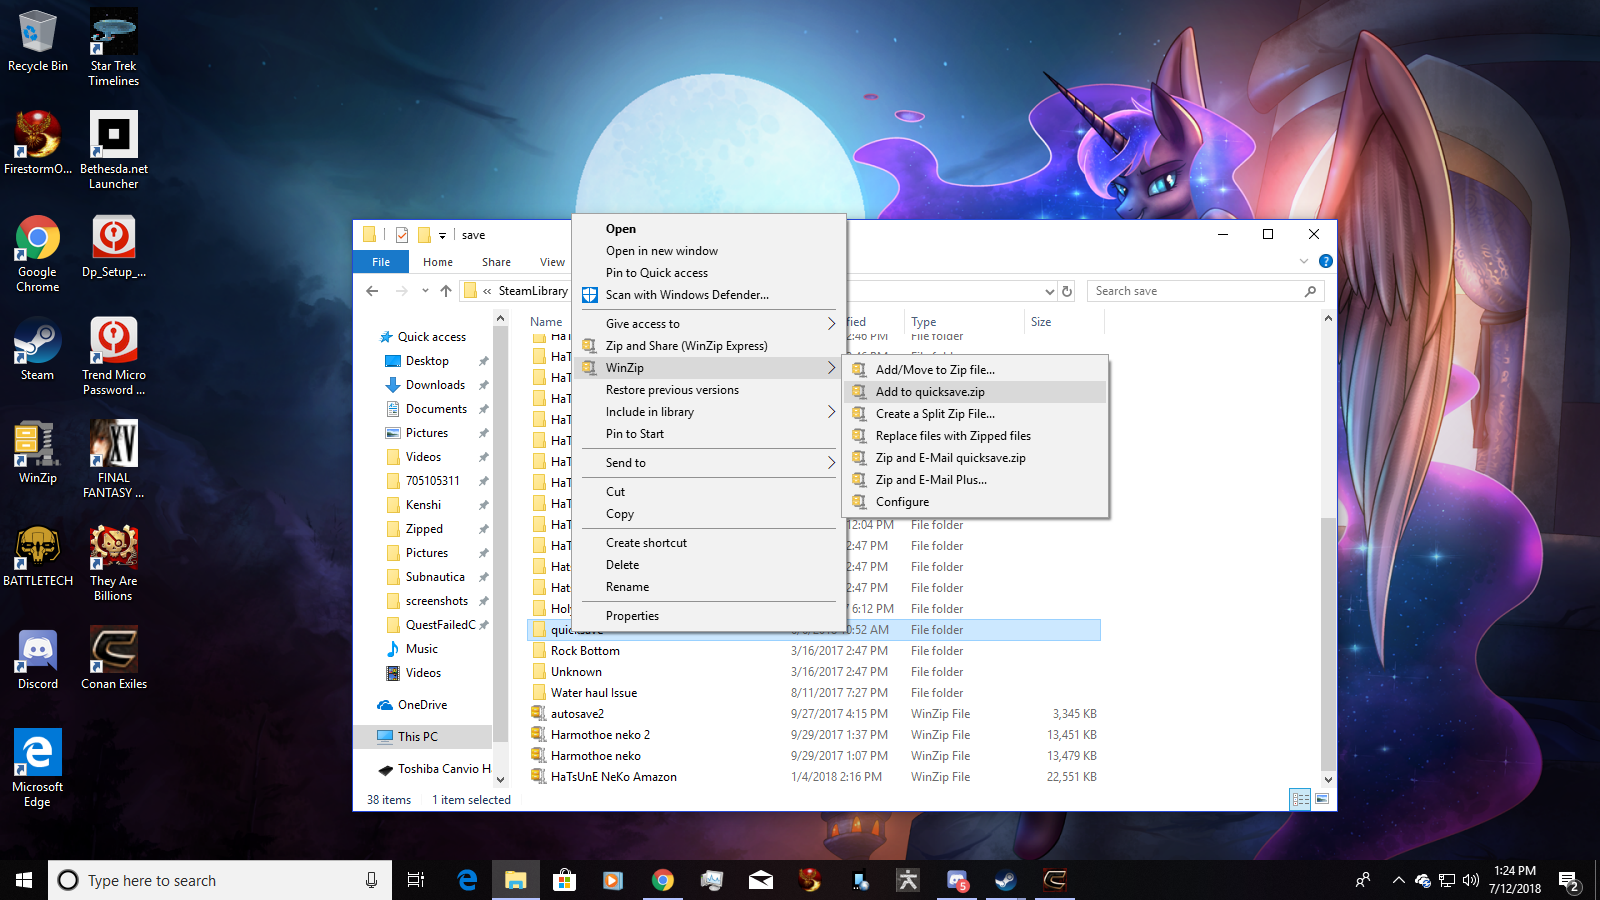Click the microphone icon in taskbar search
Image resolution: width=1600 pixels, height=900 pixels.
coord(371,880)
